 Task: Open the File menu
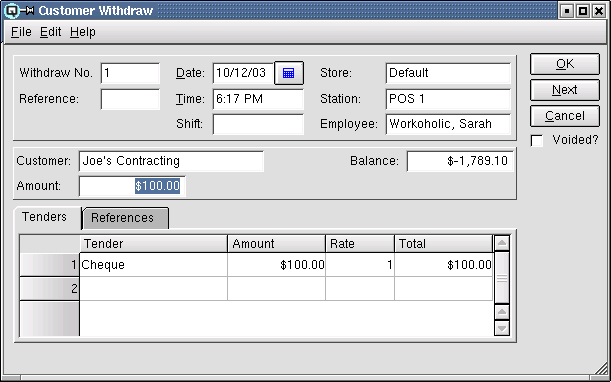[x=21, y=32]
